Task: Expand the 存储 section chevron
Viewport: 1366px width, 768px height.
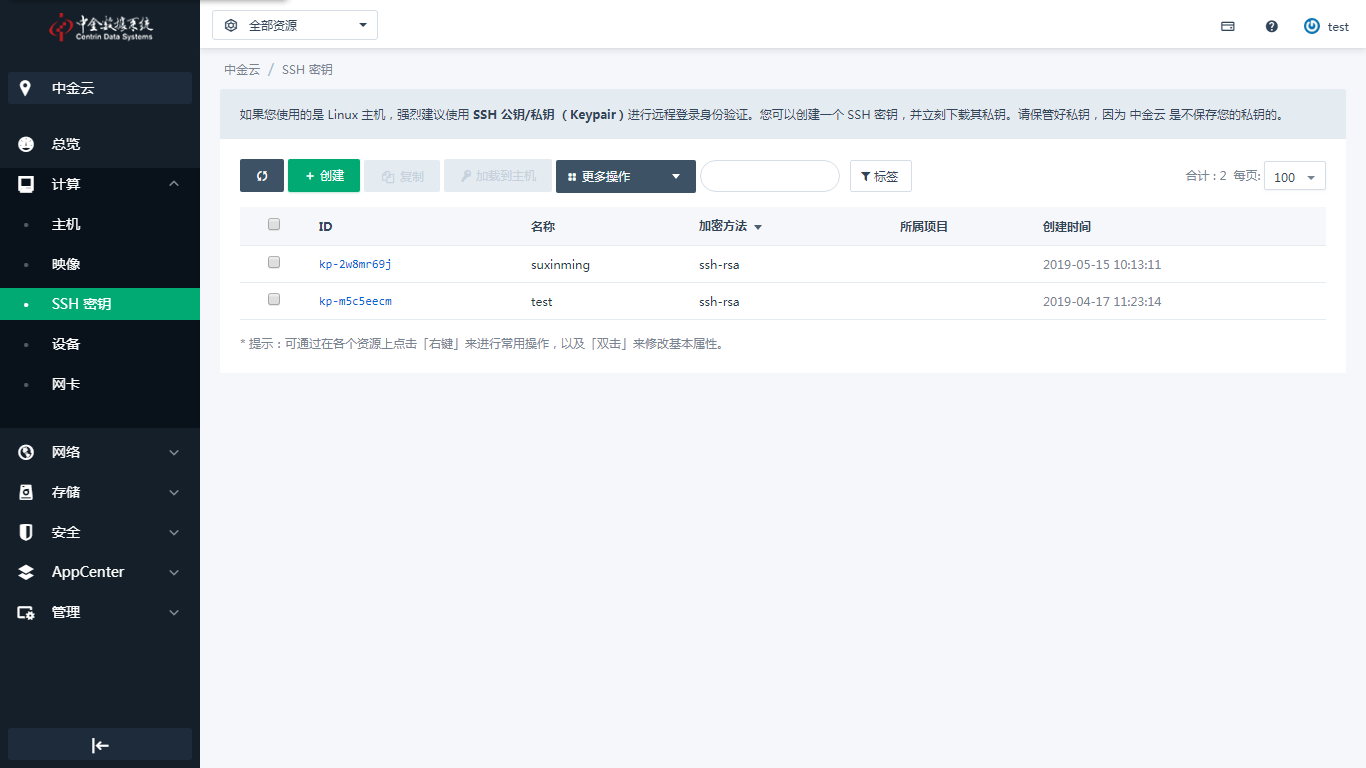Action: point(174,493)
